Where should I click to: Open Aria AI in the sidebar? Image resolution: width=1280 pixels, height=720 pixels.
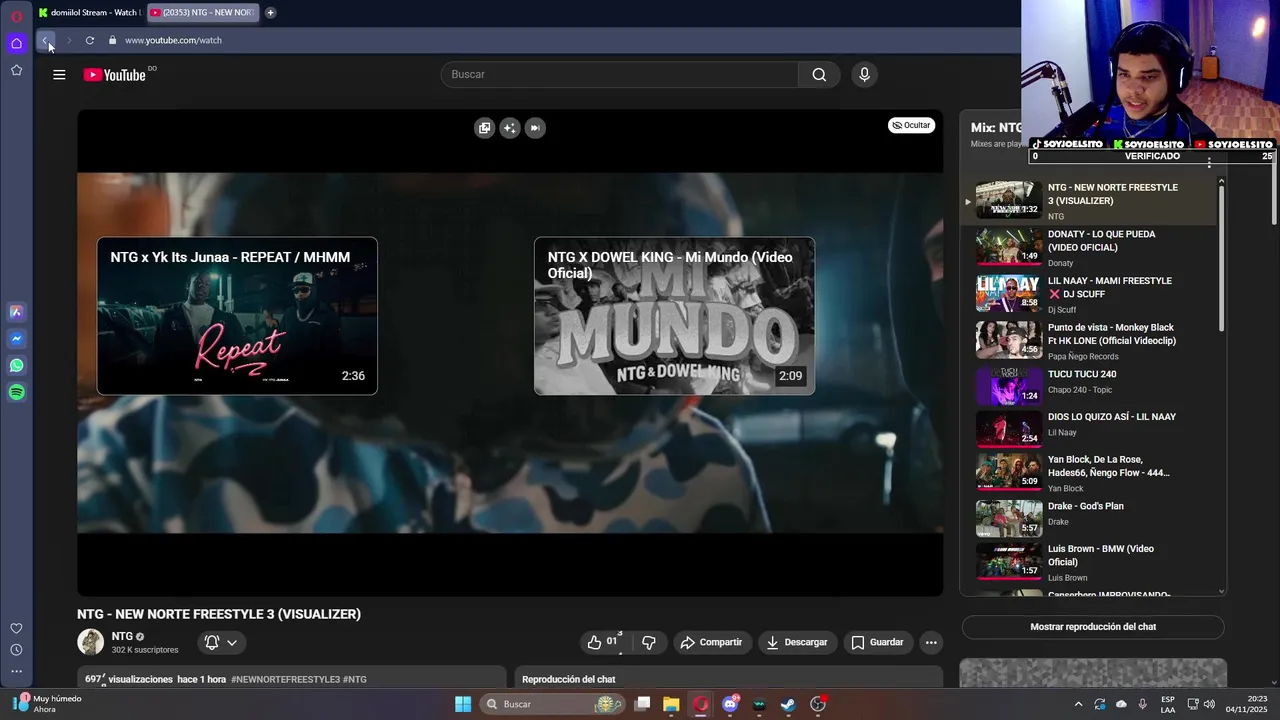[16, 312]
